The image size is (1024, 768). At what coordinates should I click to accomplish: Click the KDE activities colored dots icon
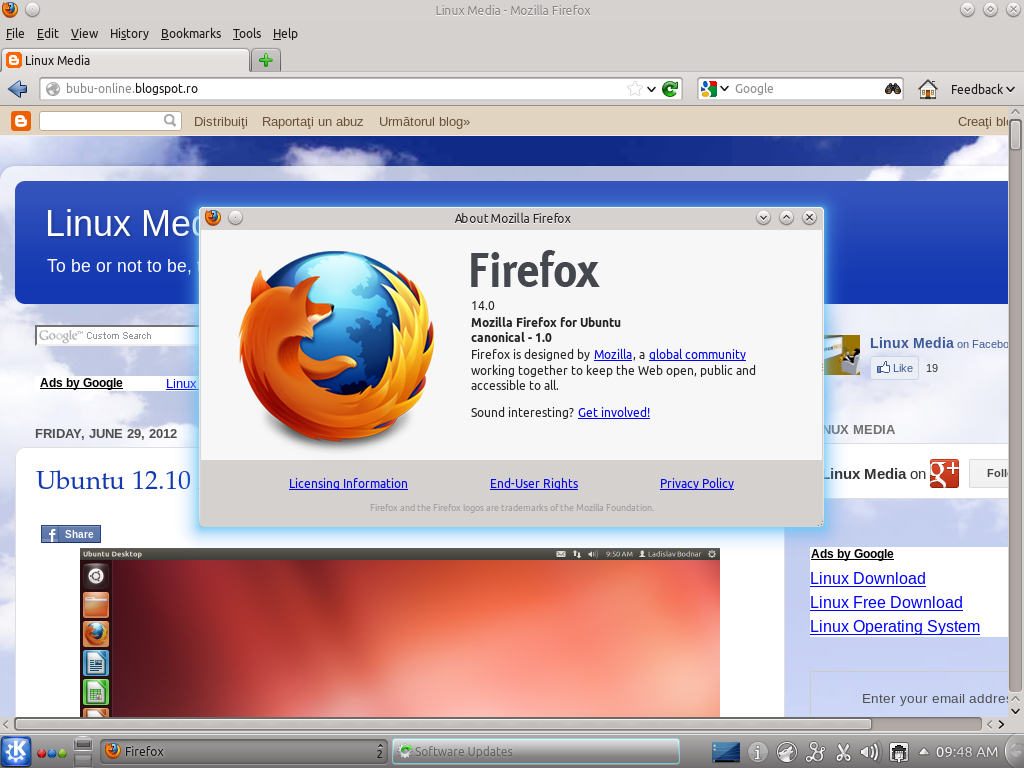coord(52,753)
